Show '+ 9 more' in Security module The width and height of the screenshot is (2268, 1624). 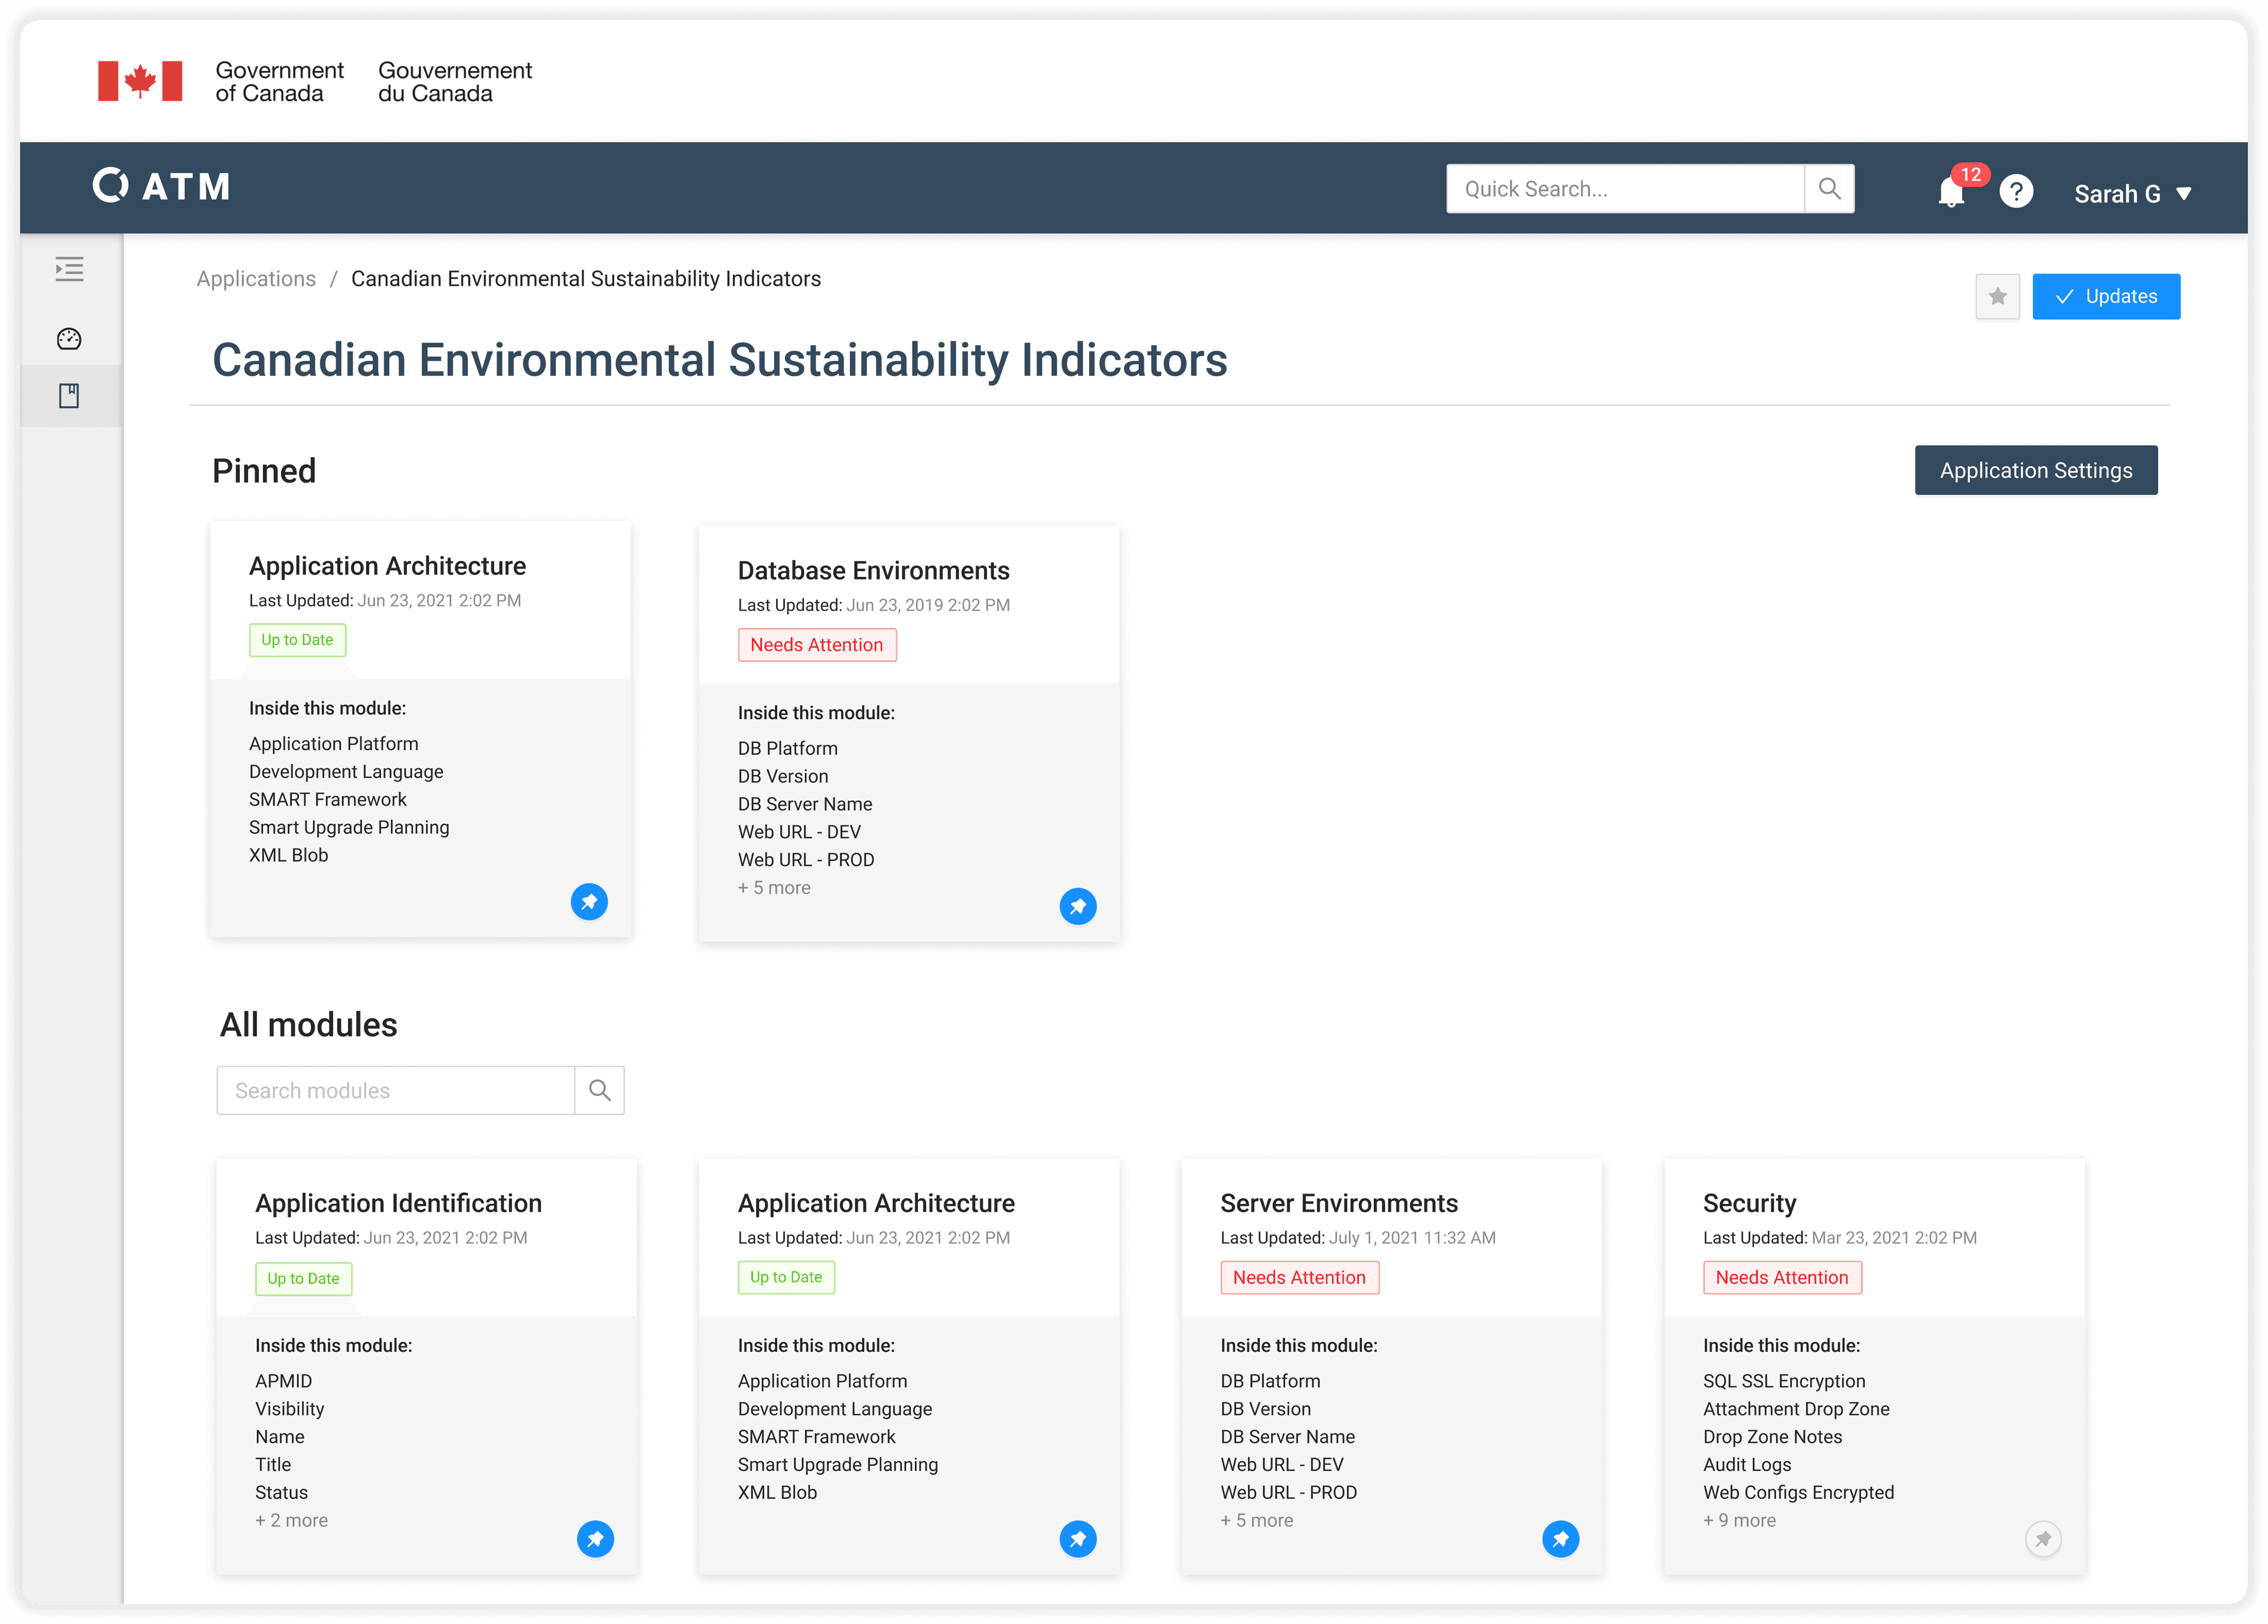pyautogui.click(x=1739, y=1520)
